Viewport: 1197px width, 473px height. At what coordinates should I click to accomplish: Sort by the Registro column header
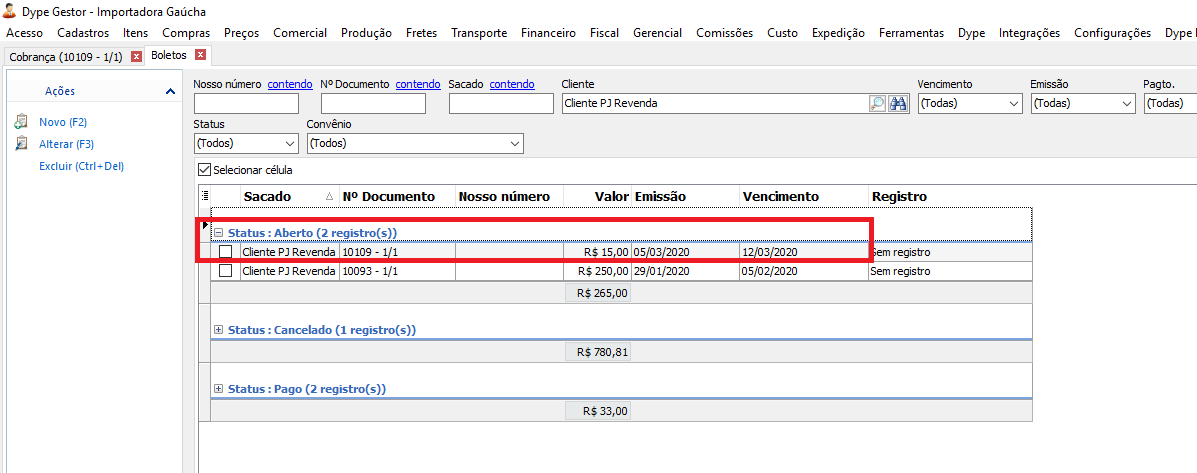[x=950, y=196]
